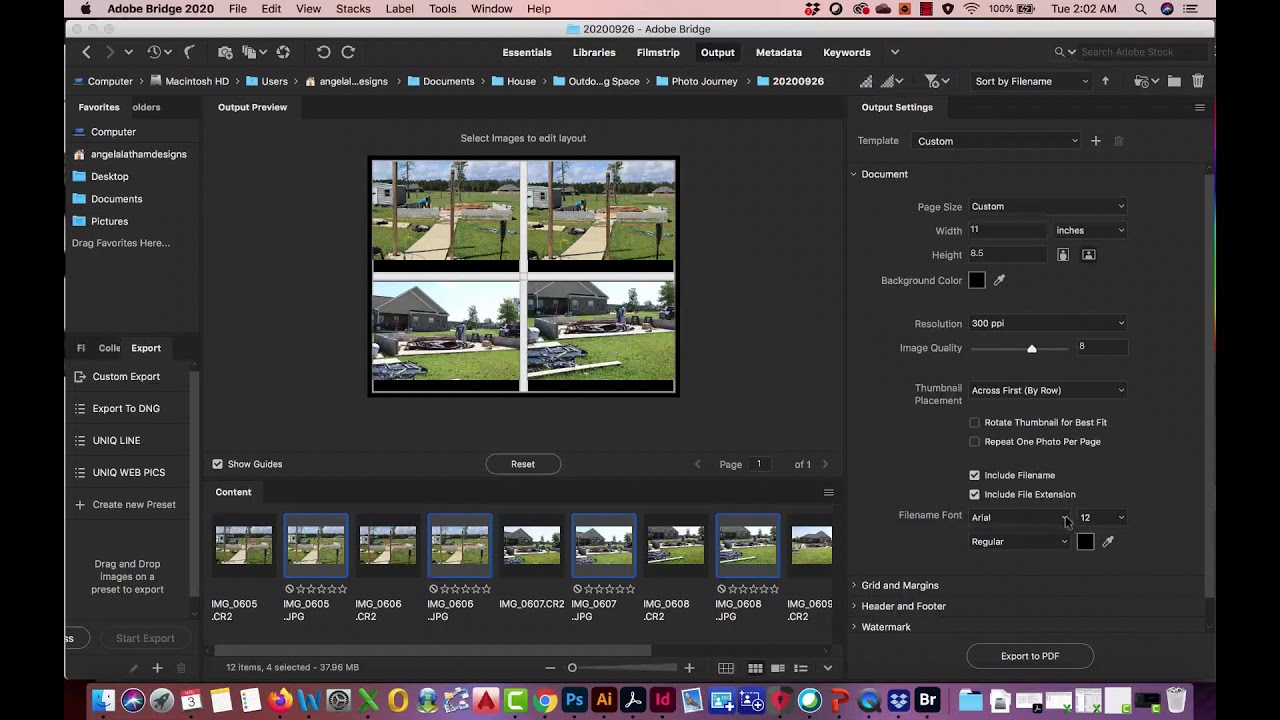Screen dimensions: 1280x720
Task: Switch to the Essentials workspace
Action: click(527, 52)
